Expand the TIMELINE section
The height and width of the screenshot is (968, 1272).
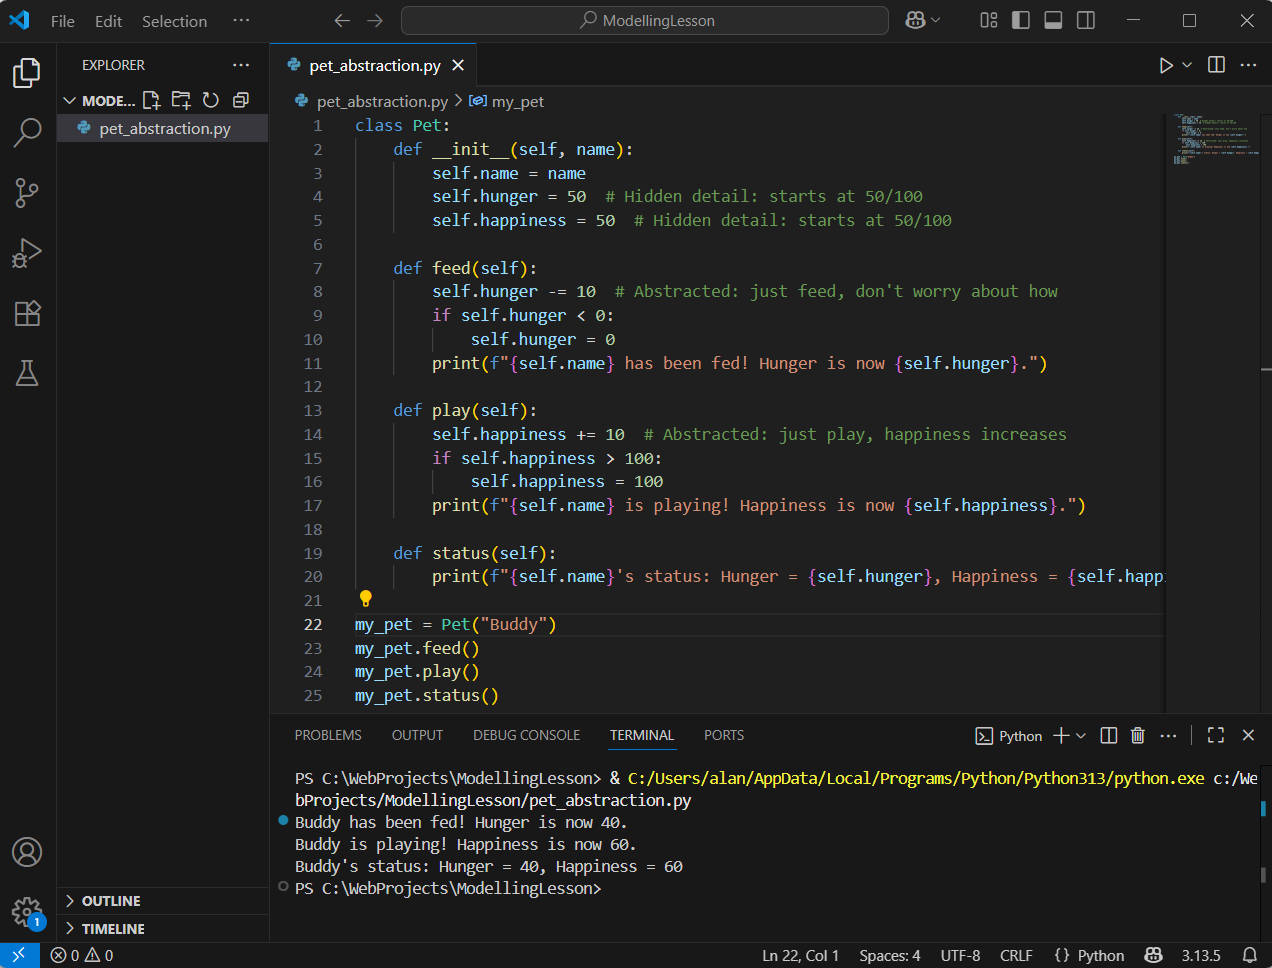(x=112, y=929)
